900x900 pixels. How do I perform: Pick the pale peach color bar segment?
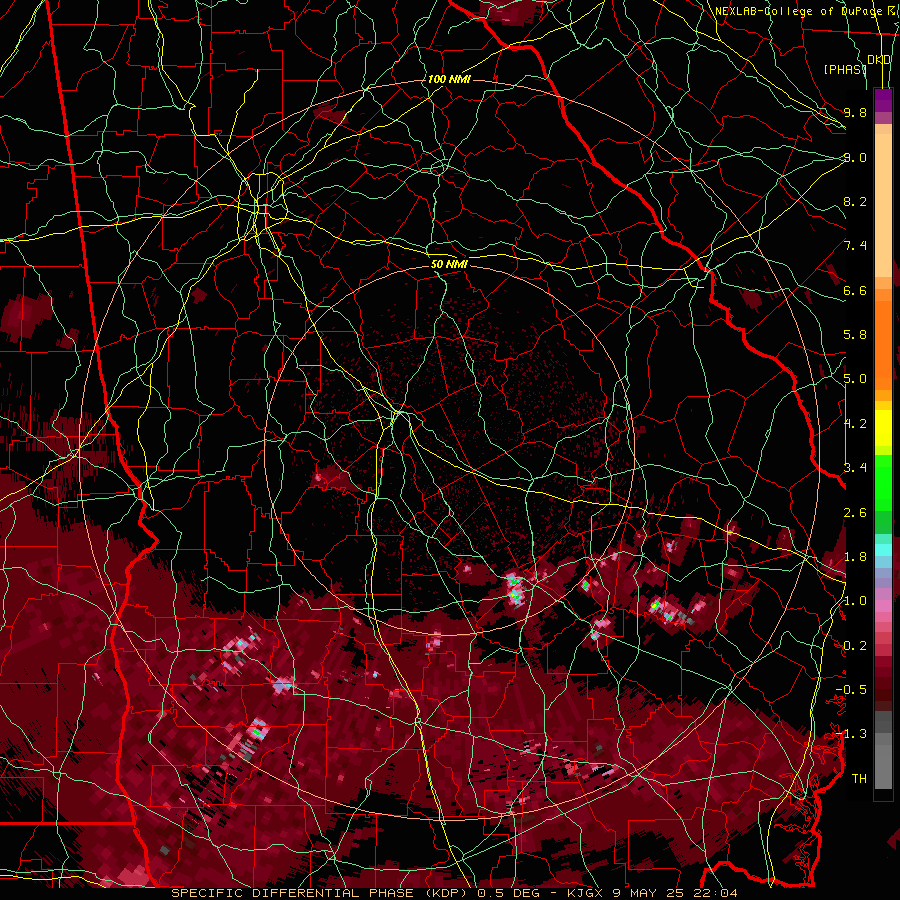tap(883, 207)
